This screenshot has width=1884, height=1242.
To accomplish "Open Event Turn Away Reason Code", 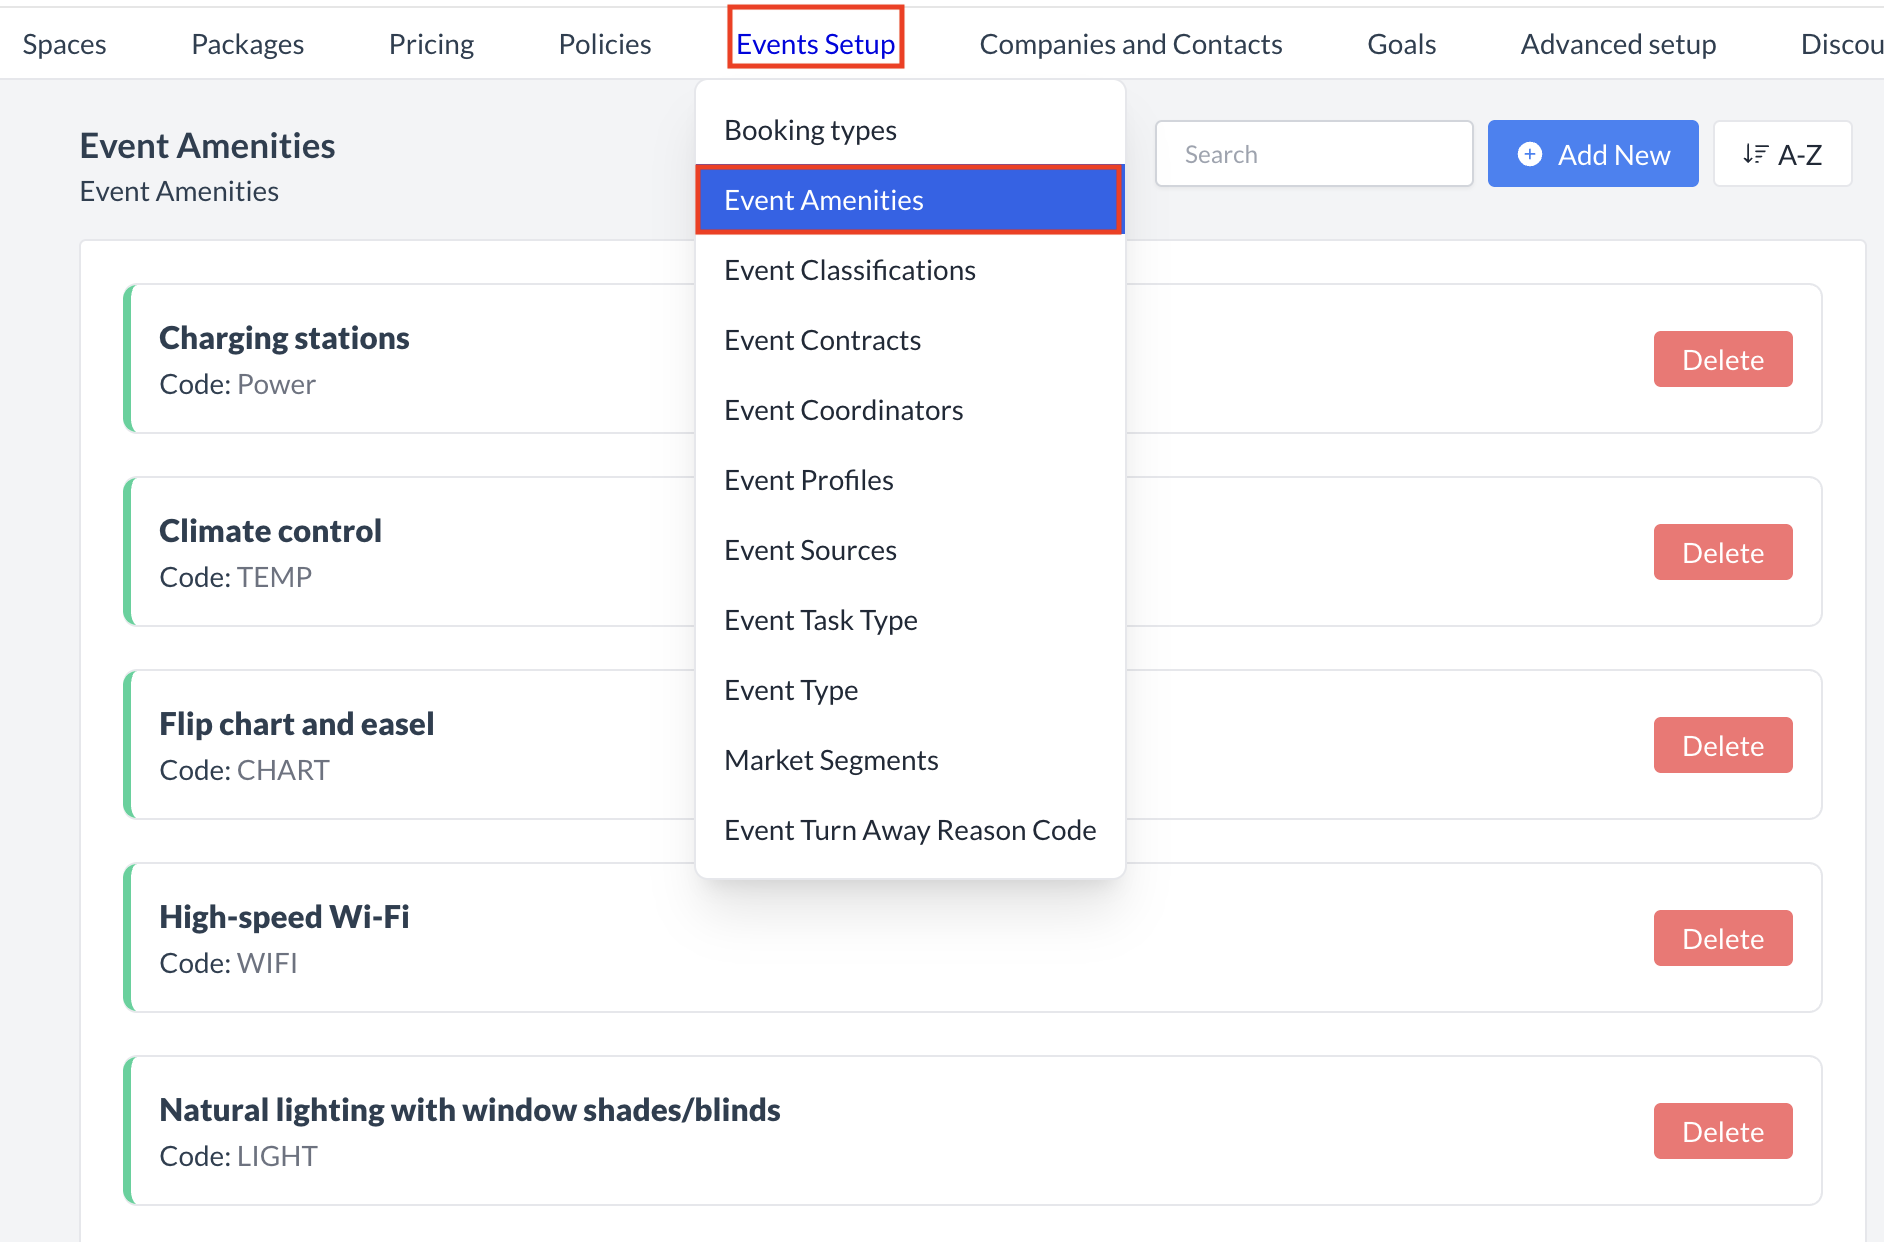I will click(x=910, y=830).
